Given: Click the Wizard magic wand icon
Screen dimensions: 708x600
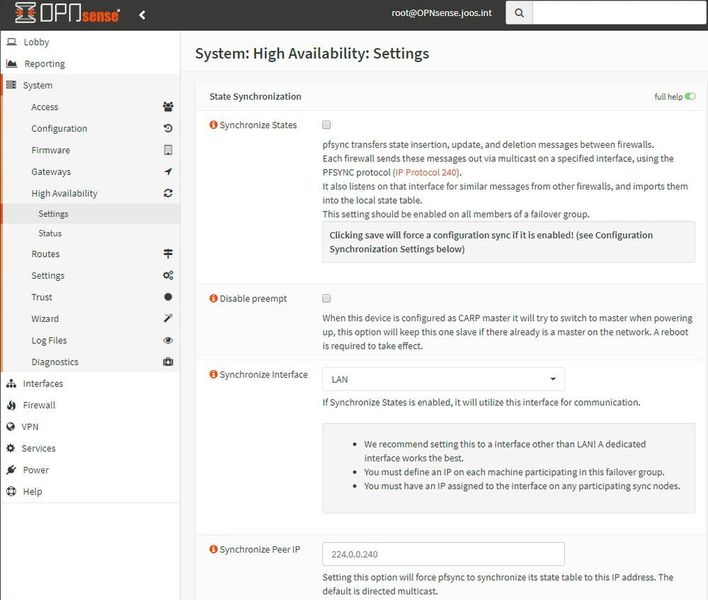Looking at the screenshot, I should (168, 318).
